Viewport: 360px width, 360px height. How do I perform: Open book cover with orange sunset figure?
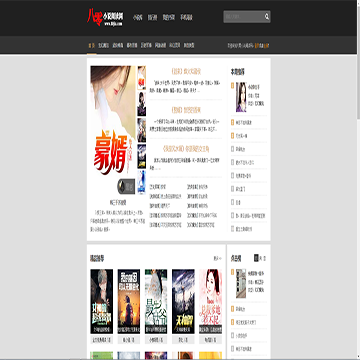coord(129,301)
